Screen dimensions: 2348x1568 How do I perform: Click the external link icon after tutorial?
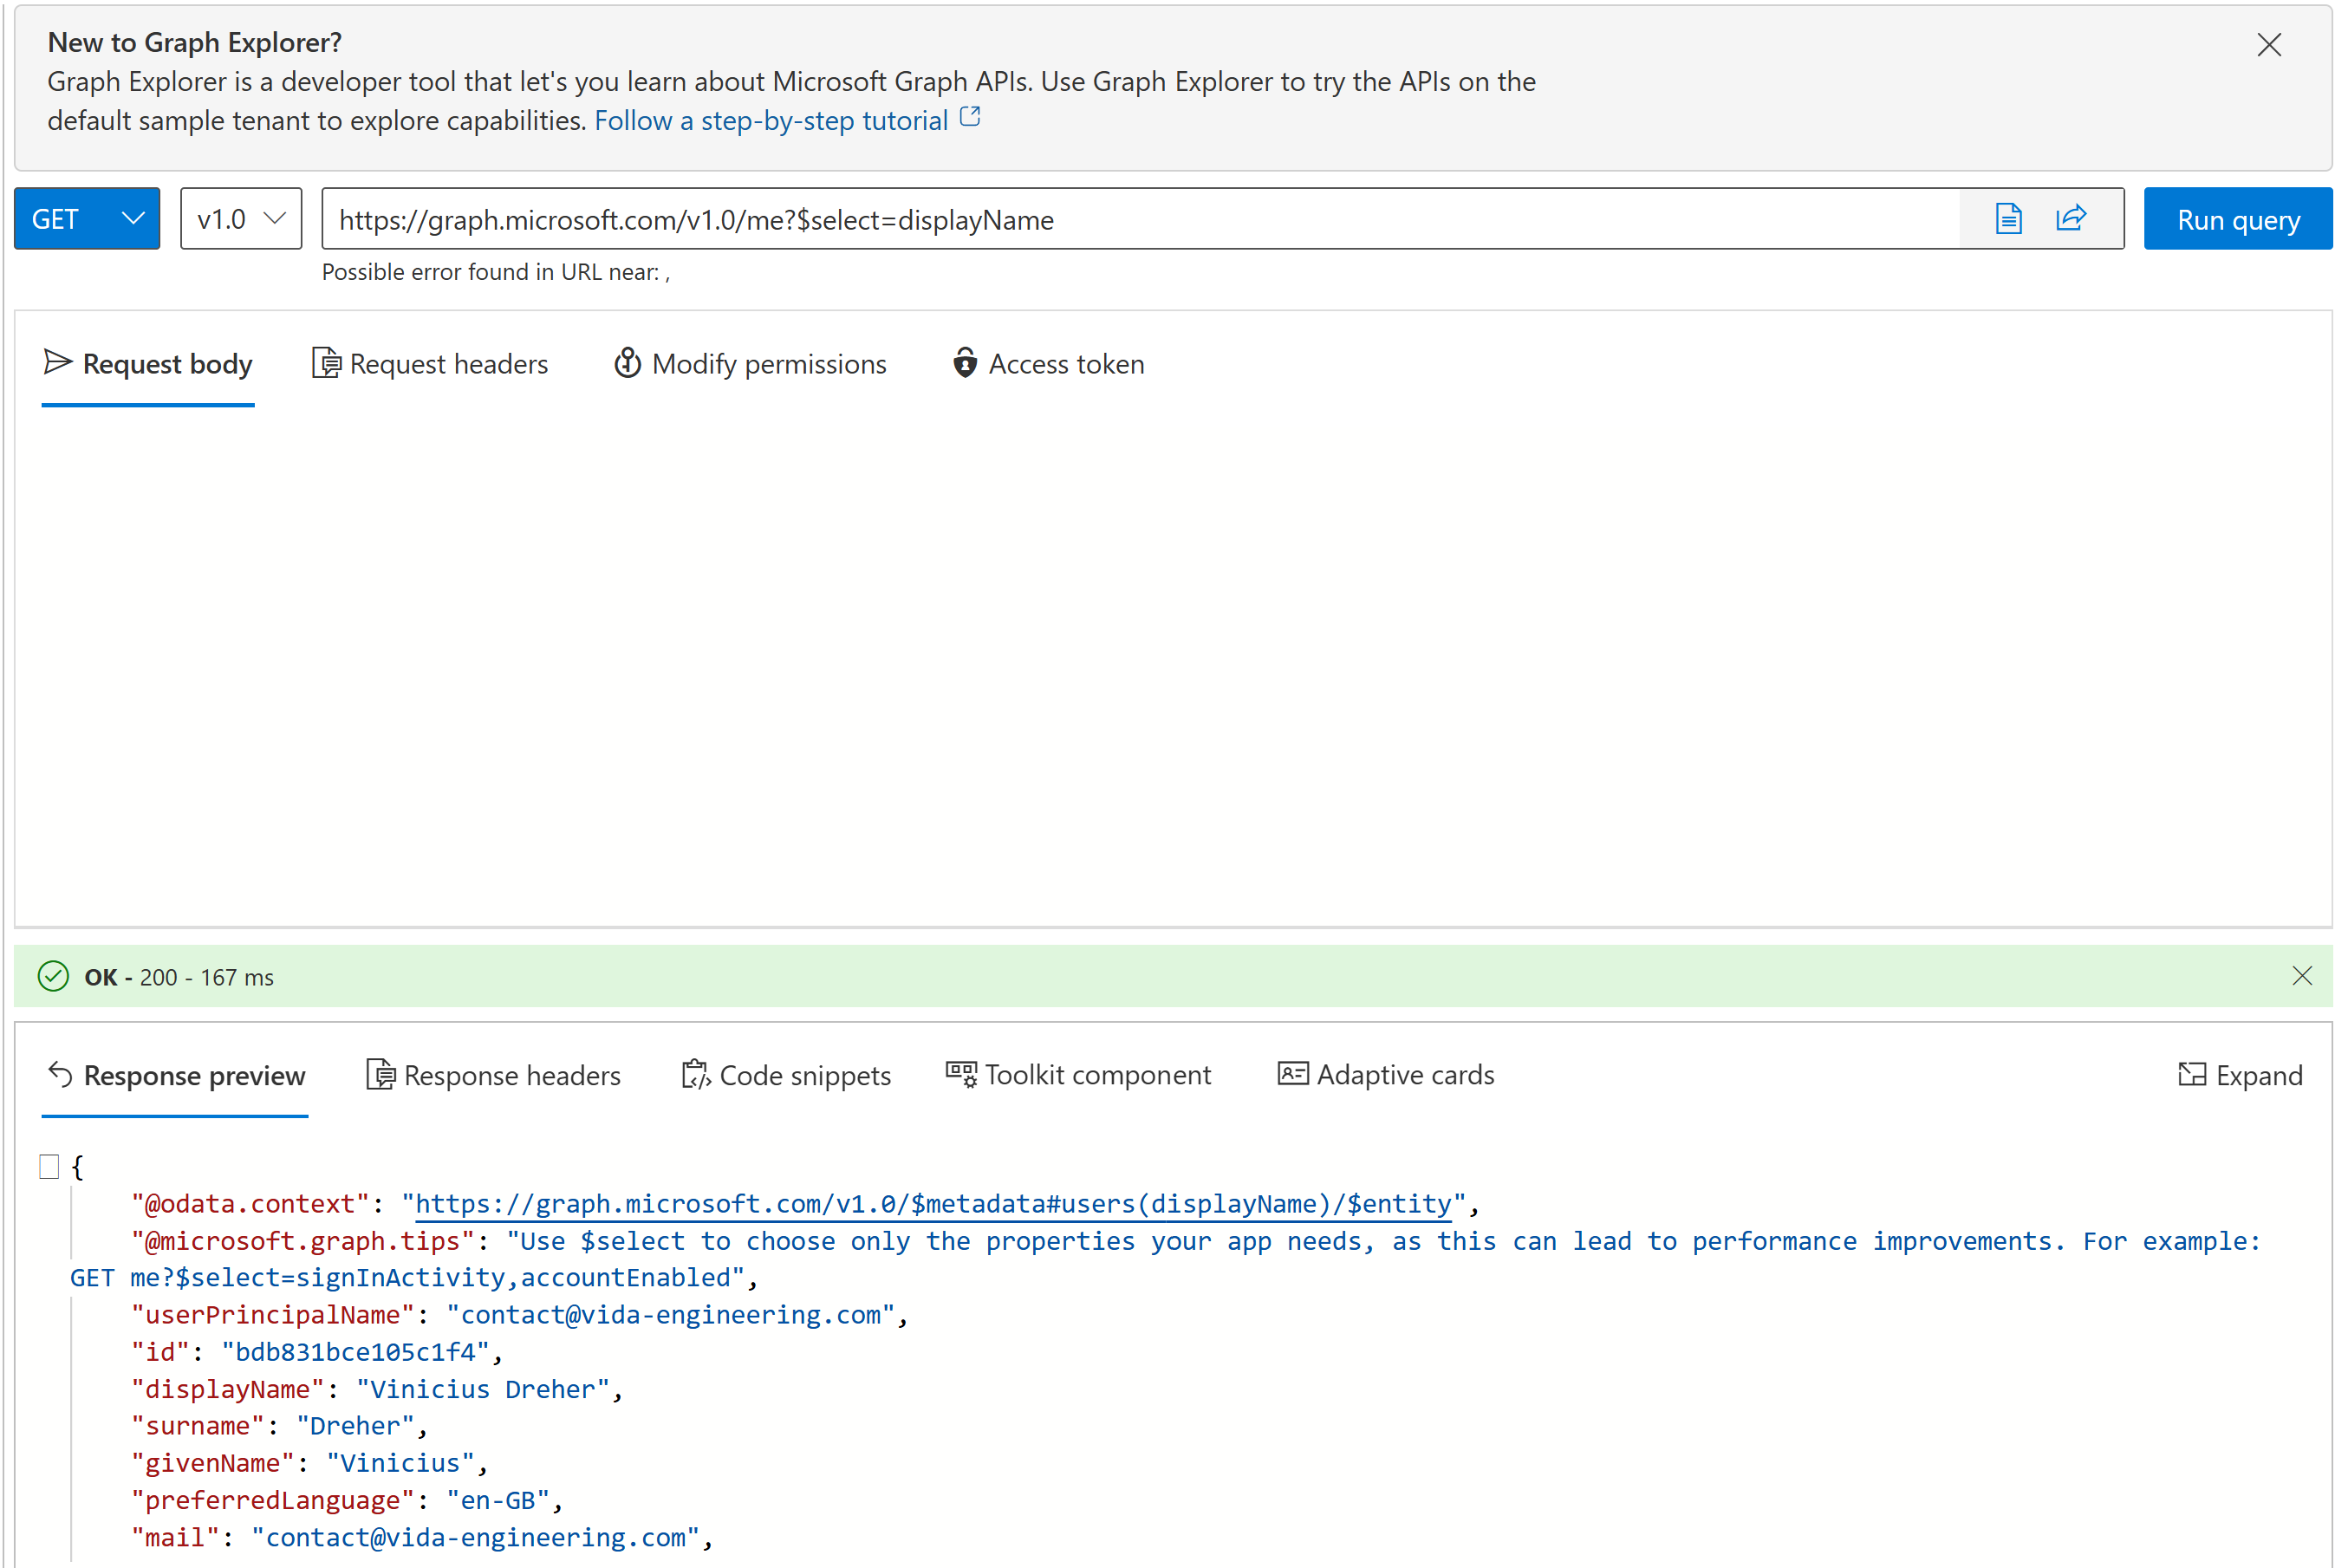(970, 117)
